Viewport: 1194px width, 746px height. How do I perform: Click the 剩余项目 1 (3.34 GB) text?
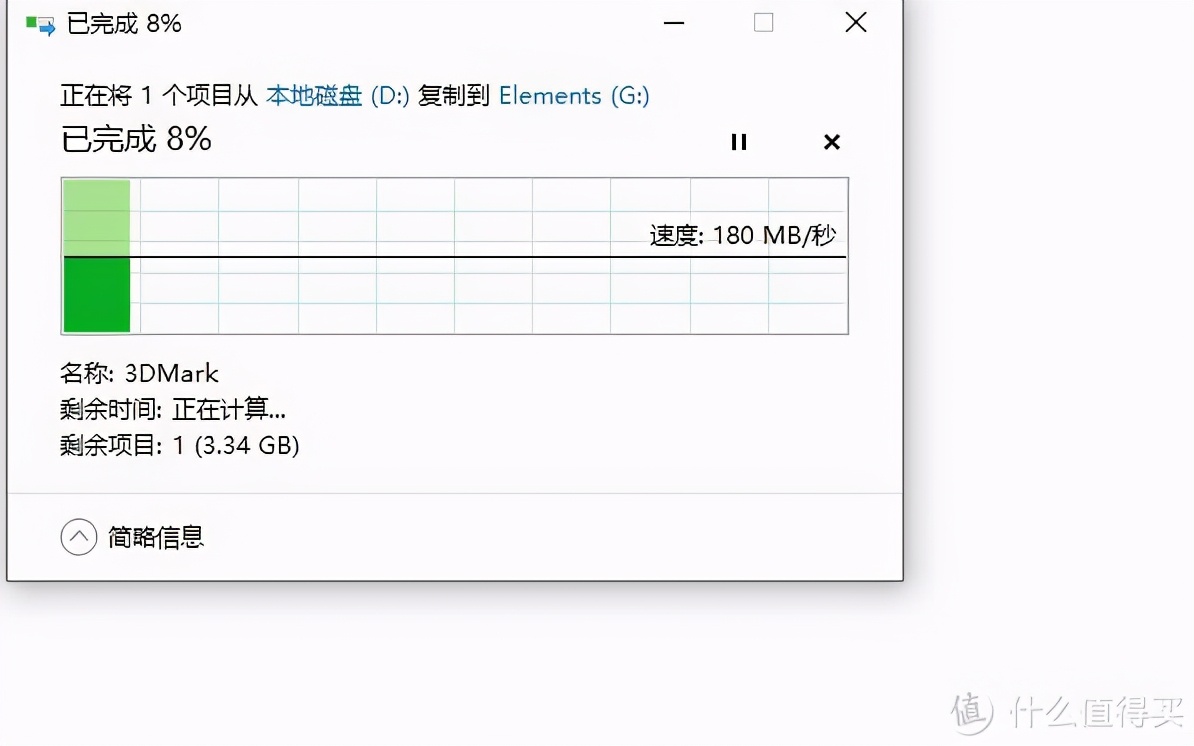tap(180, 445)
